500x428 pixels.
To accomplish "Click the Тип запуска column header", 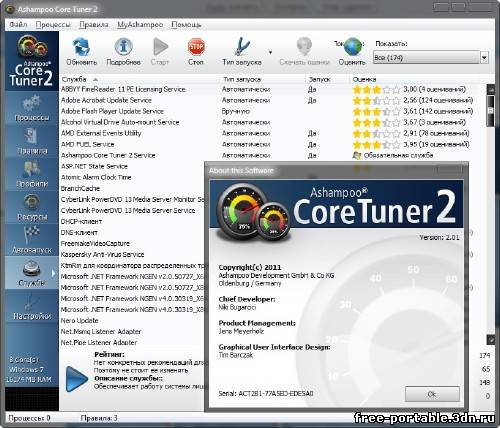I will 242,79.
